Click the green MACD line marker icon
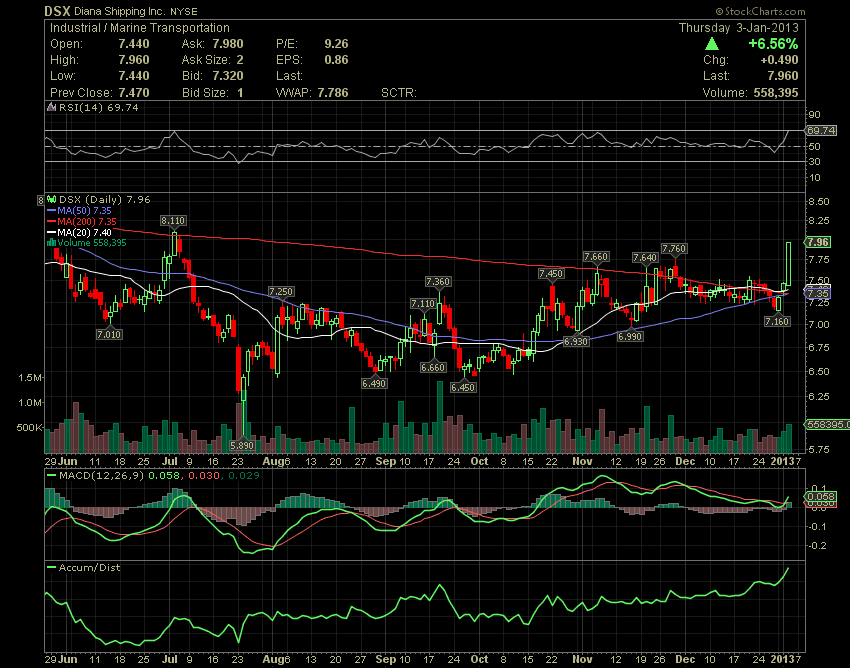The width and height of the screenshot is (850, 668). pos(52,475)
